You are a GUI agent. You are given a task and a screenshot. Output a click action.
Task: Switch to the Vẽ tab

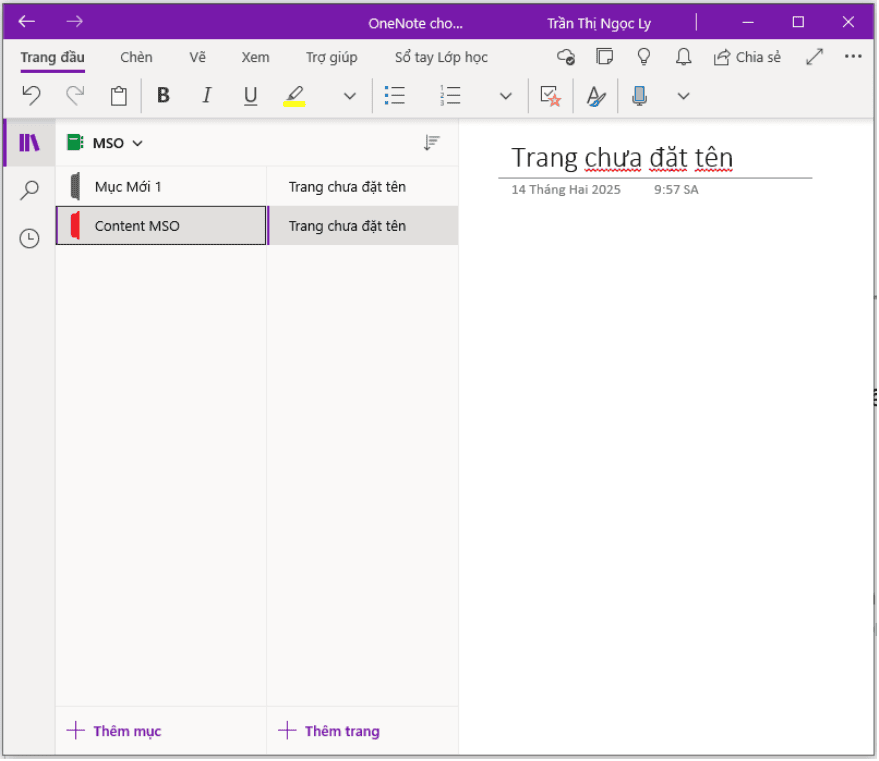(197, 58)
